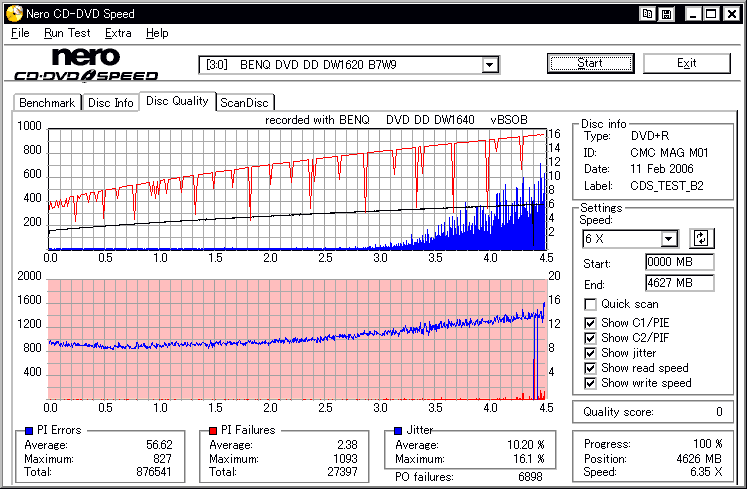Uncheck Show C1/PIE

pyautogui.click(x=591, y=323)
